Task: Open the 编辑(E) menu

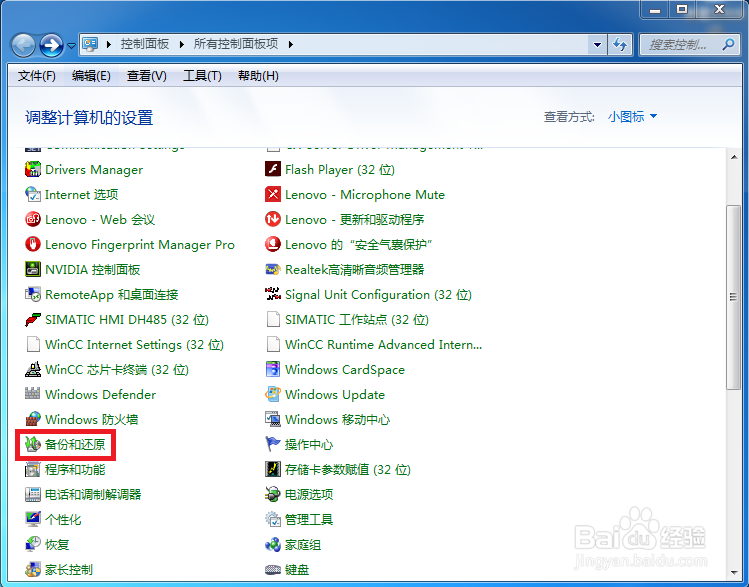Action: tap(91, 75)
